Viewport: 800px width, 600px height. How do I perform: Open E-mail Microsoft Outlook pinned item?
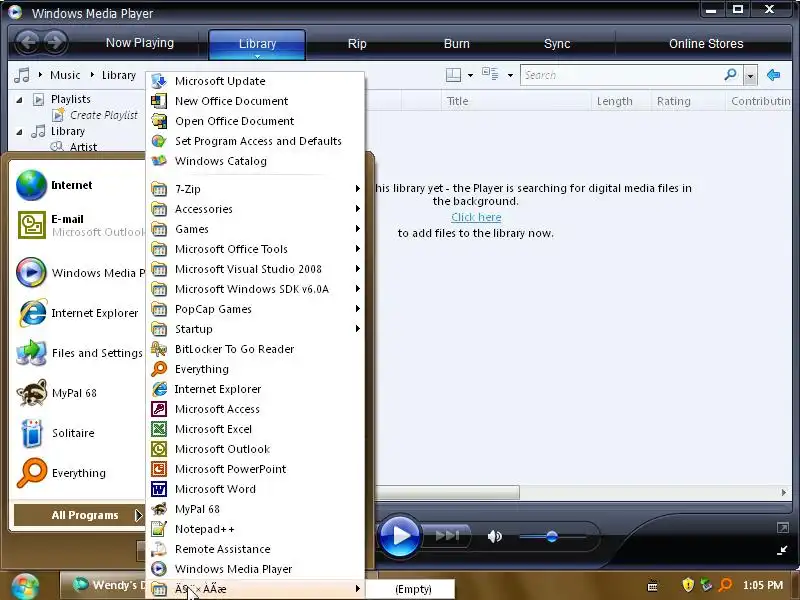coord(78,225)
